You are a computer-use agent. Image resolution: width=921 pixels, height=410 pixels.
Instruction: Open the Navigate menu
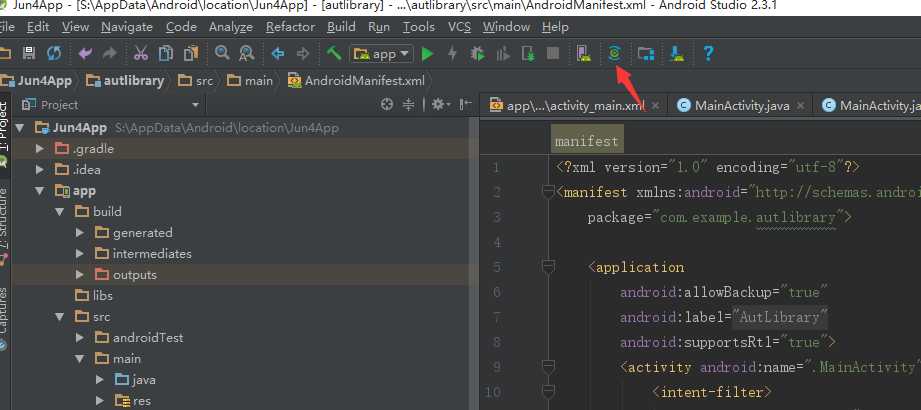click(x=127, y=27)
